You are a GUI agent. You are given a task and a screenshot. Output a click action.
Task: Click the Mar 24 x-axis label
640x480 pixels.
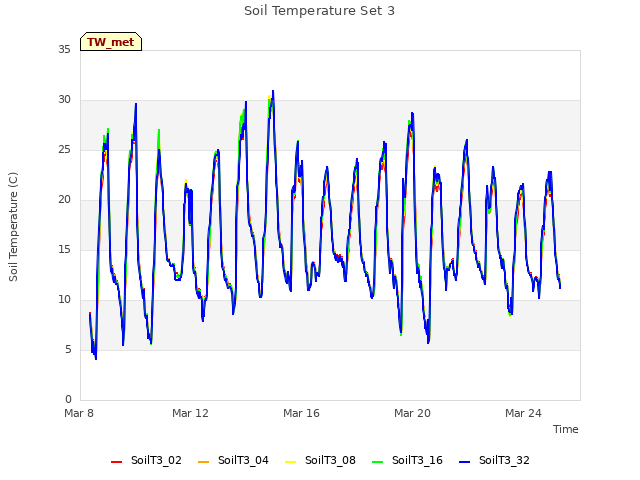point(523,413)
